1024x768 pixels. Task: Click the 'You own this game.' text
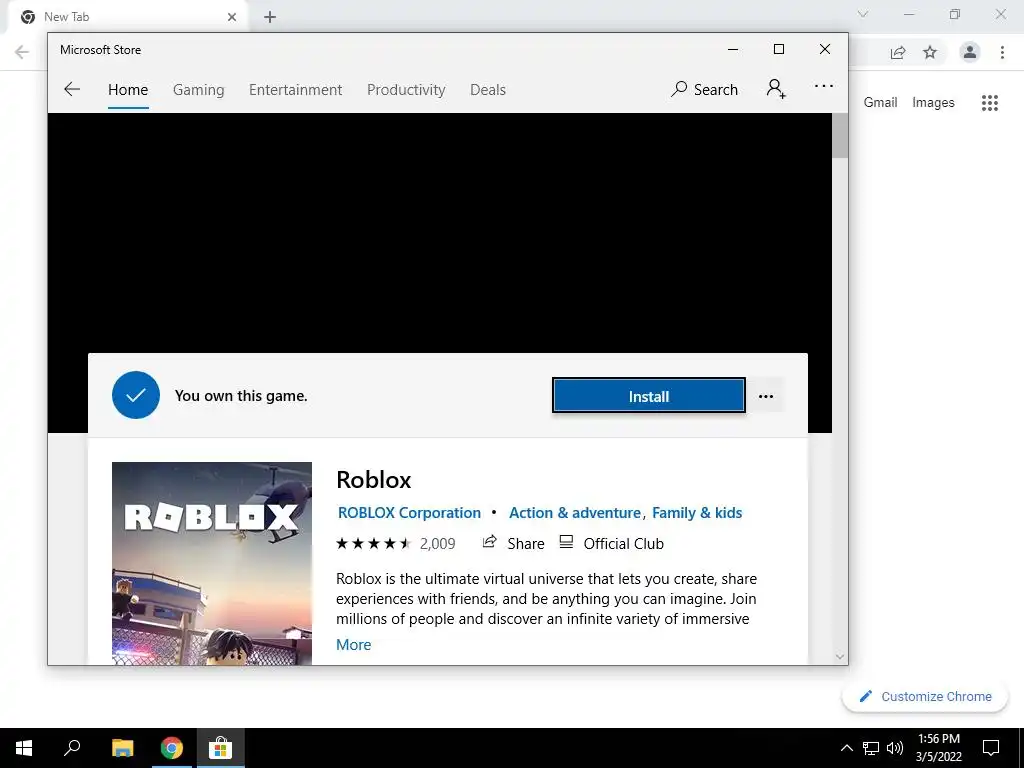[241, 396]
